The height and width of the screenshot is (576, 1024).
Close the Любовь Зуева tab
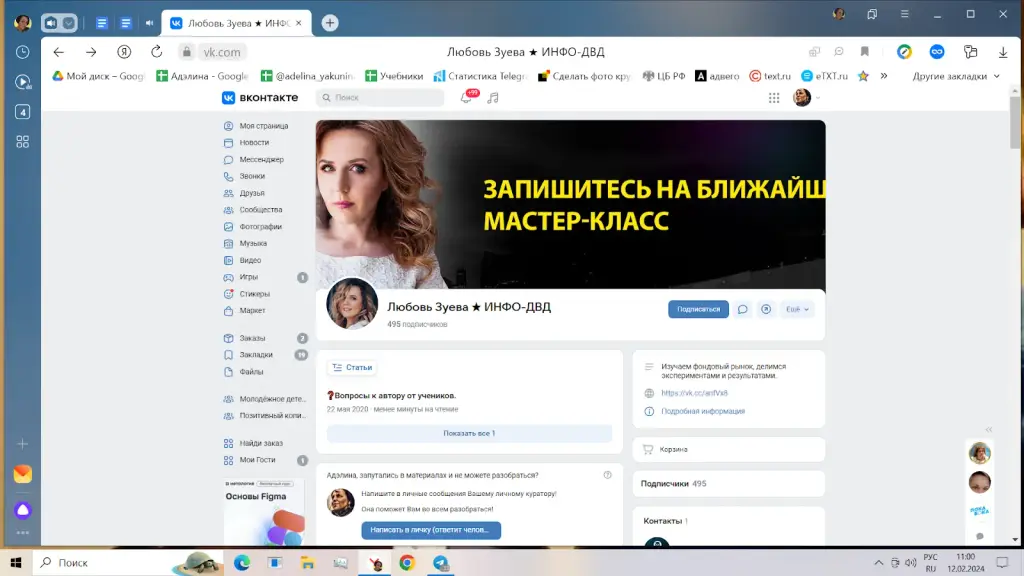pyautogui.click(x=298, y=23)
